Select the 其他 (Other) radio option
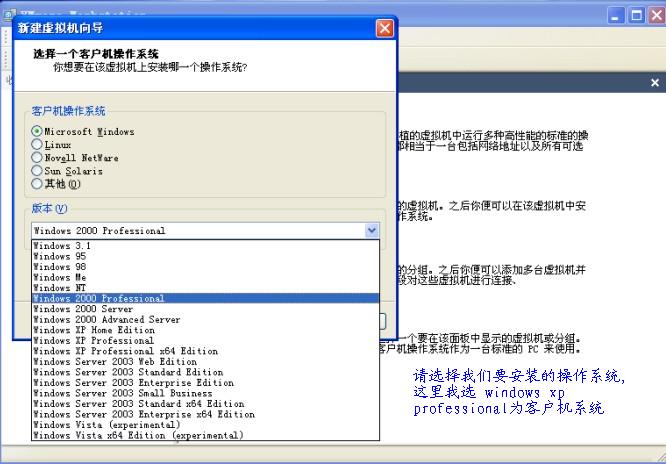 click(37, 183)
